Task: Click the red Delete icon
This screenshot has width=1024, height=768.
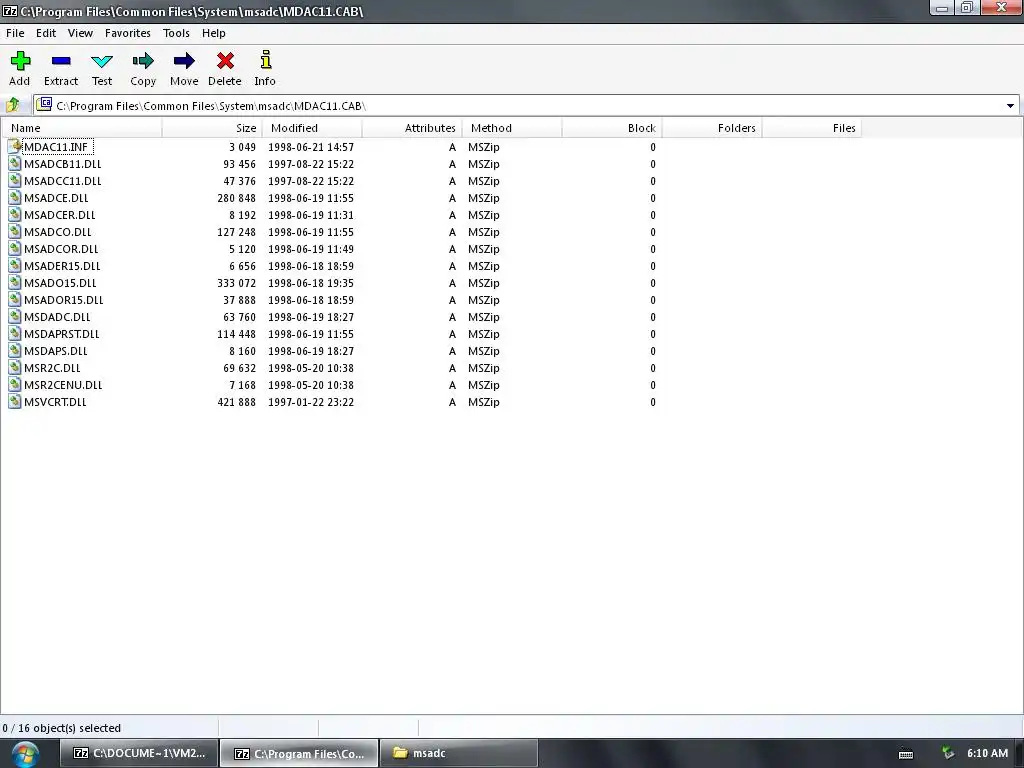Action: point(225,61)
